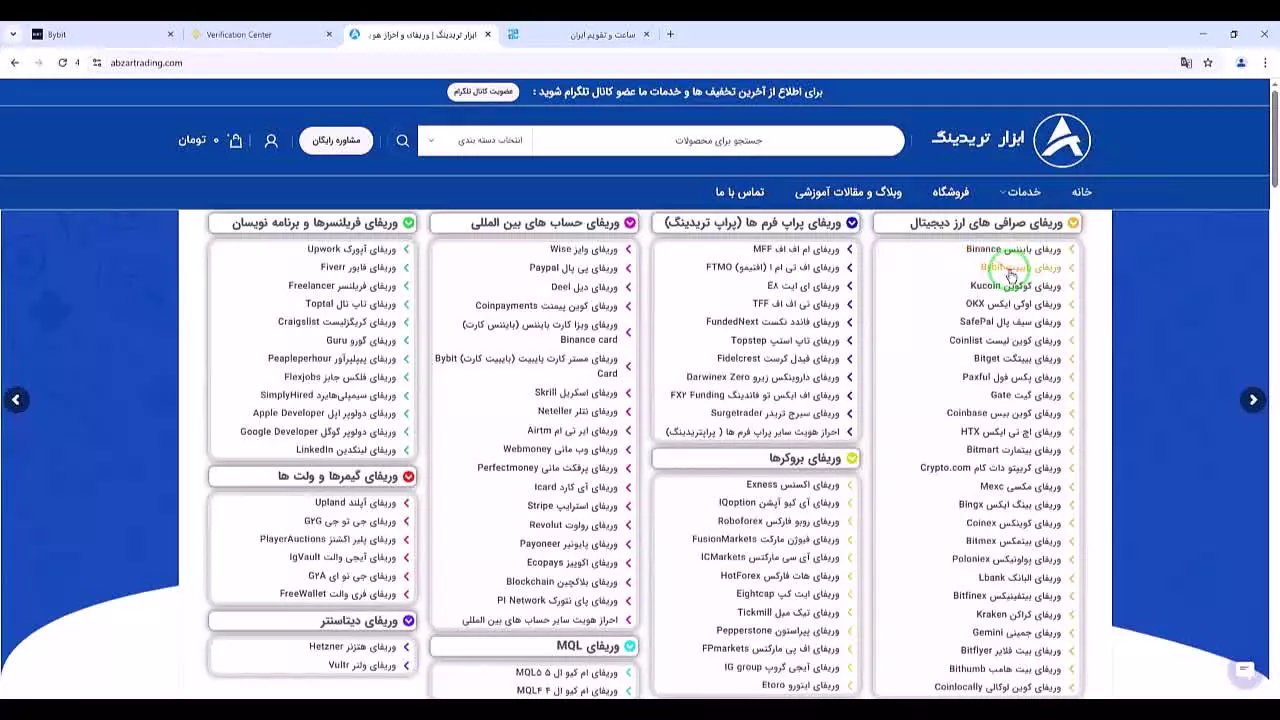
Task: Click the browser back arrow
Action: 14,62
